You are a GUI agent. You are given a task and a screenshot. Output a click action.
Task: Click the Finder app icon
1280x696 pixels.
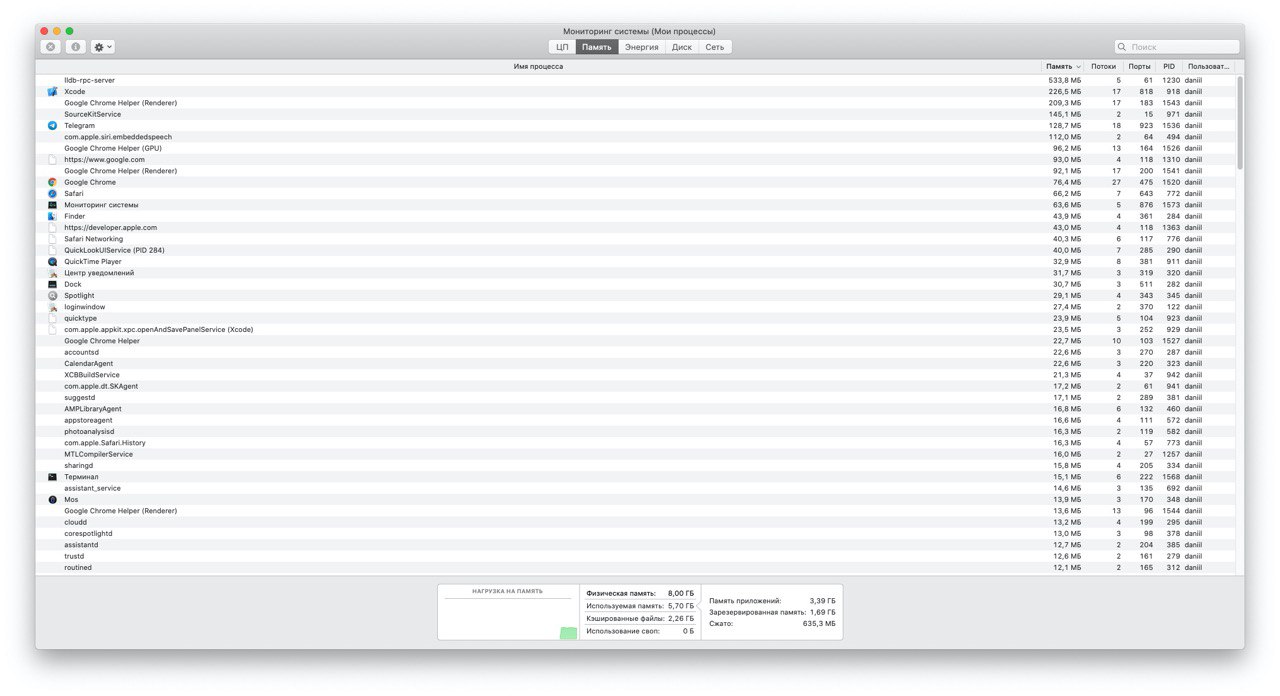[x=53, y=216]
